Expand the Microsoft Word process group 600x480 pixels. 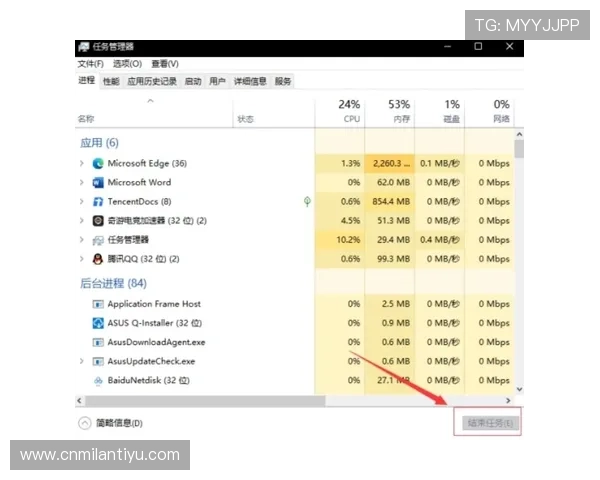[x=82, y=183]
